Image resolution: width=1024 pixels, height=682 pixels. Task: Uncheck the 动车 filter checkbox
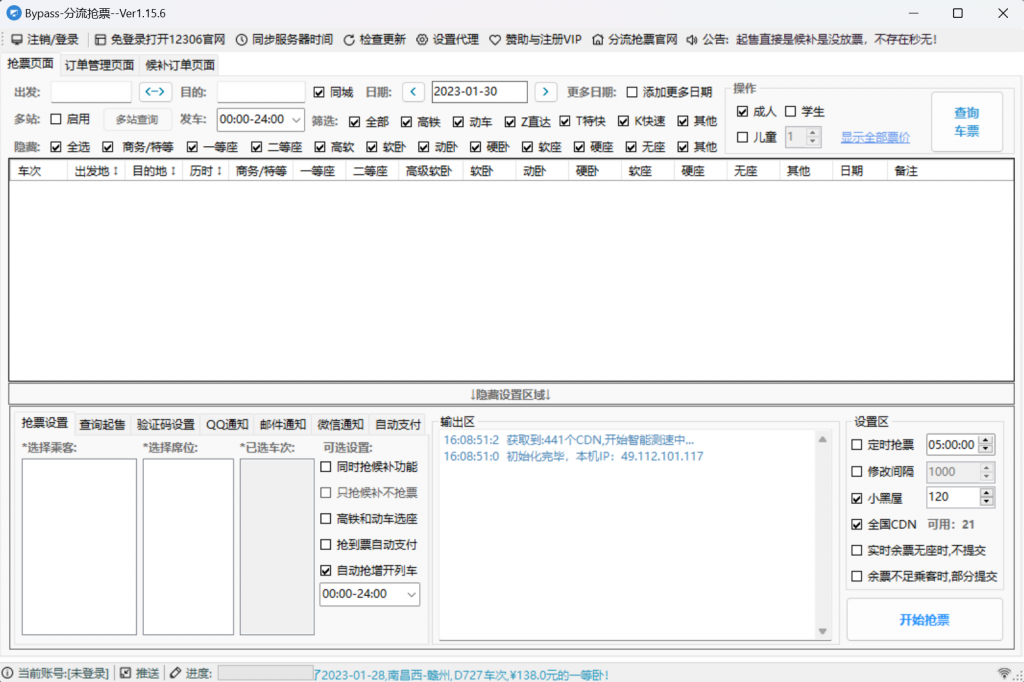pyautogui.click(x=458, y=122)
